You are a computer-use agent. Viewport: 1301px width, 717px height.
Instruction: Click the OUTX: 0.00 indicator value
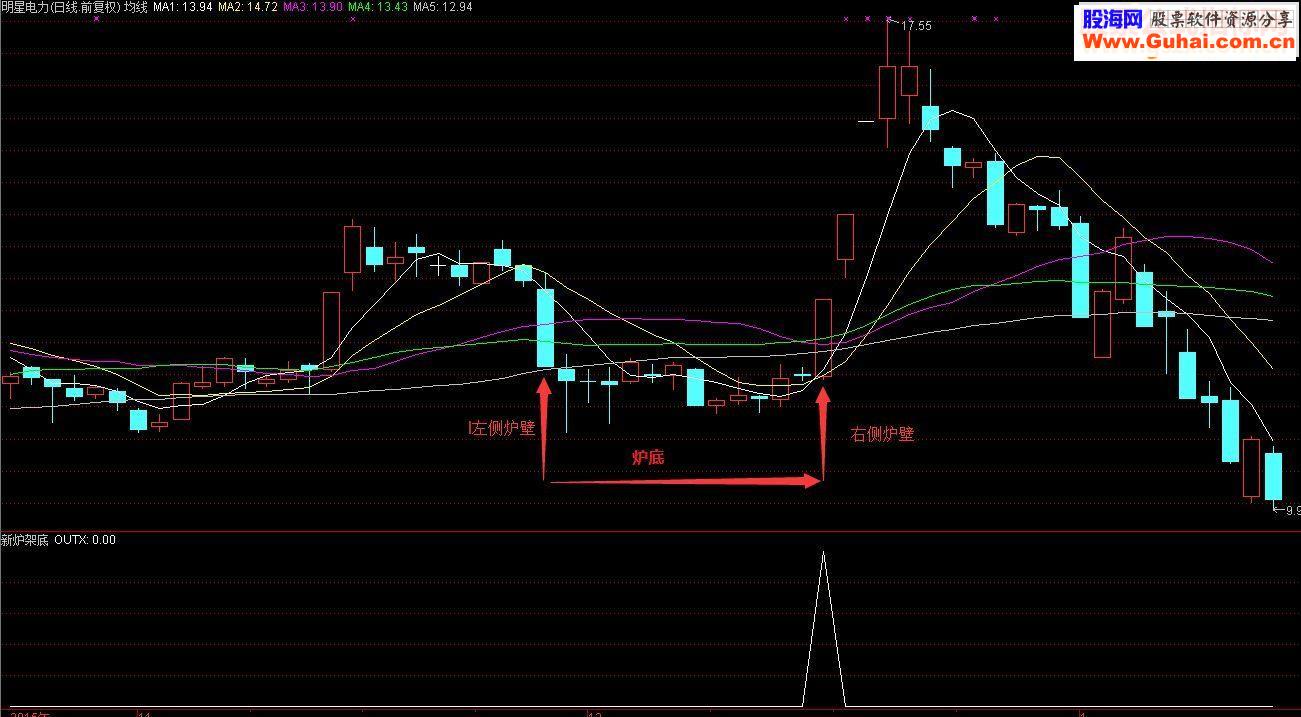(x=85, y=540)
